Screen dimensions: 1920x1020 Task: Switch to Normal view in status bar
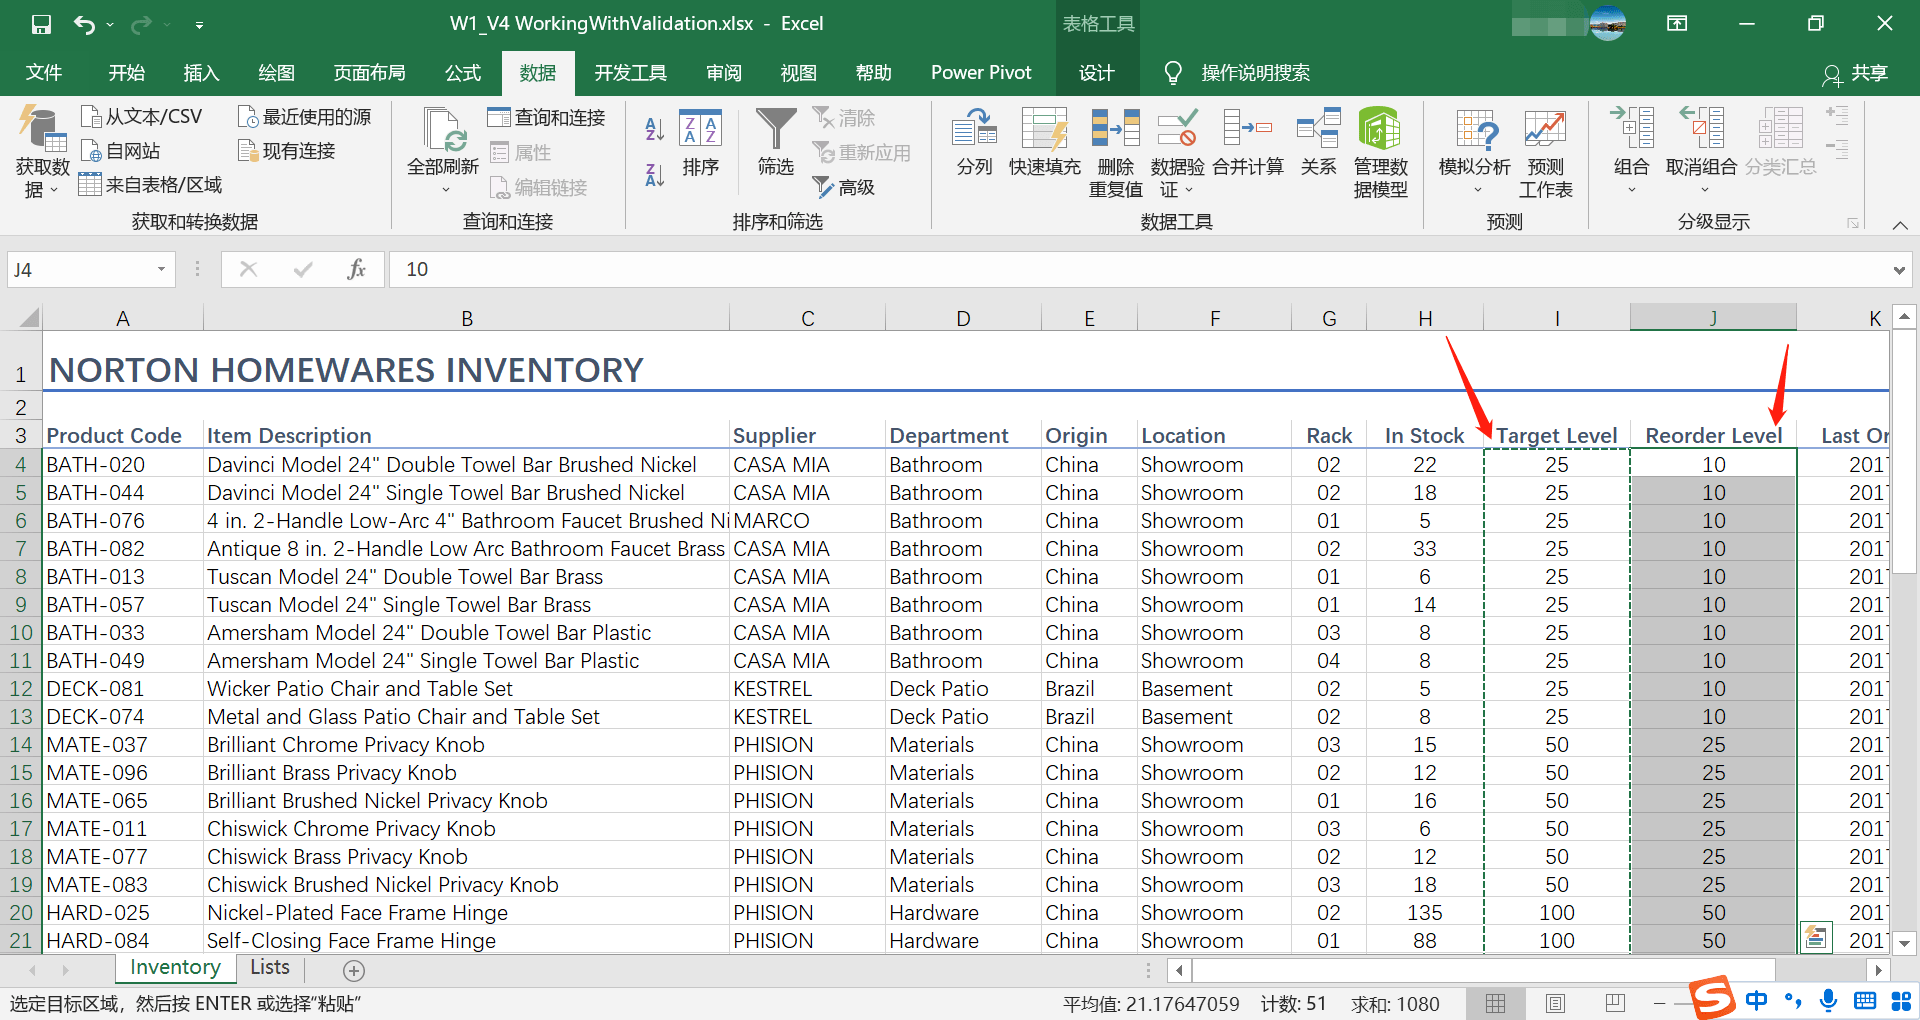pyautogui.click(x=1496, y=1003)
